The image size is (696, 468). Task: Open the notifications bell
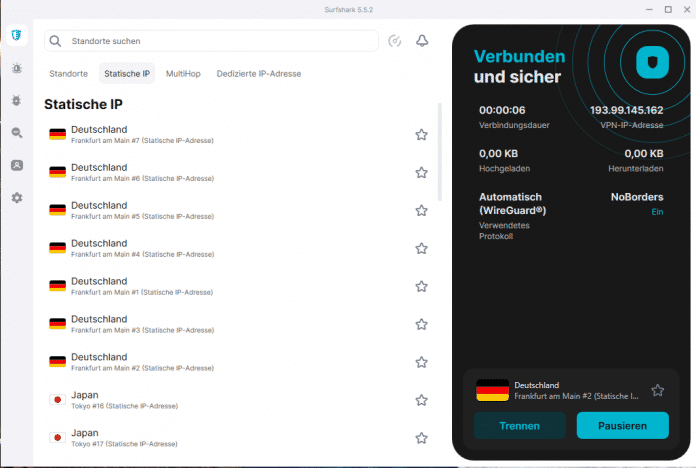(x=422, y=41)
